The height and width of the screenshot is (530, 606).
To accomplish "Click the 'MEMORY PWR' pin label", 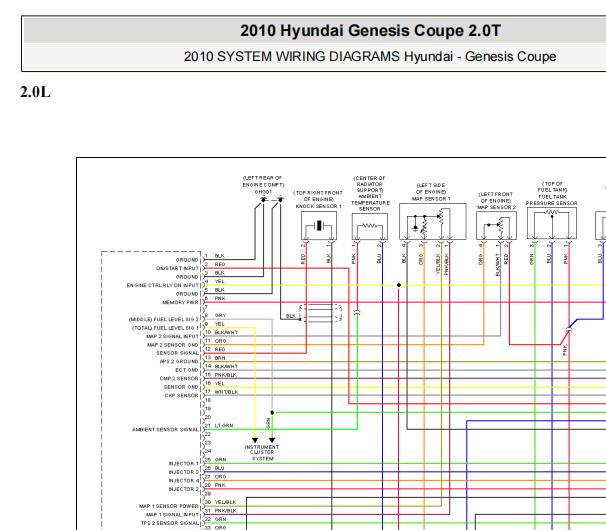I will click(180, 302).
